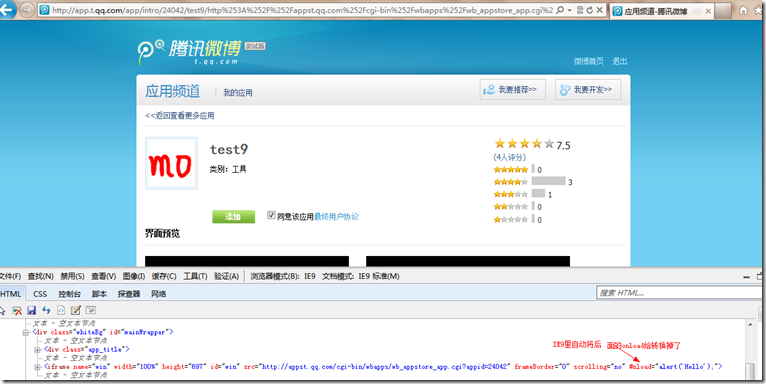The height and width of the screenshot is (384, 766).
Task: Collapse the div id="mainWrapper" node
Action: [25, 333]
